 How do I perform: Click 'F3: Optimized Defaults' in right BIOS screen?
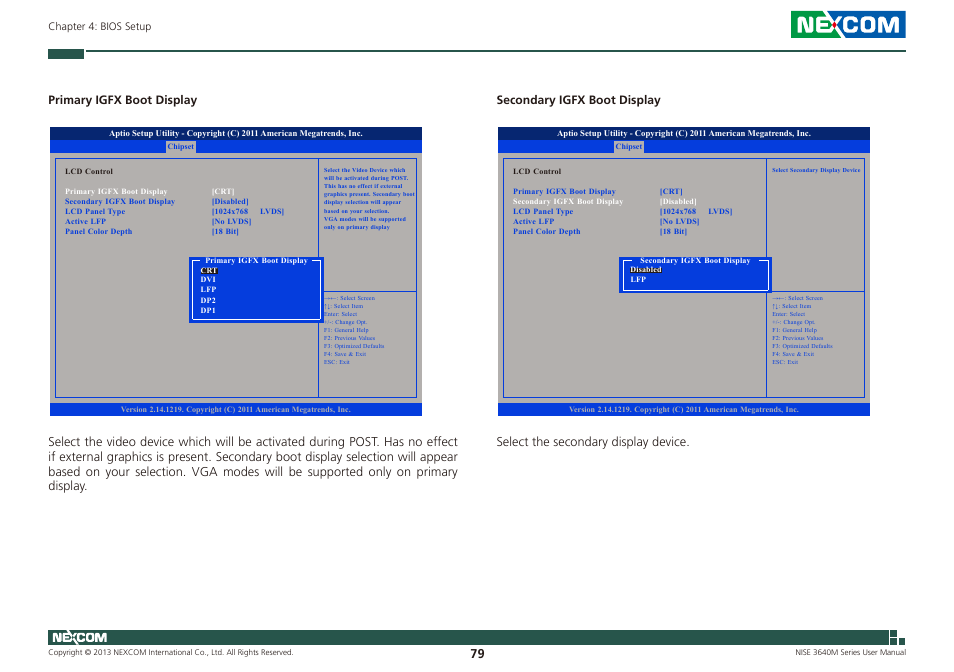[802, 346]
